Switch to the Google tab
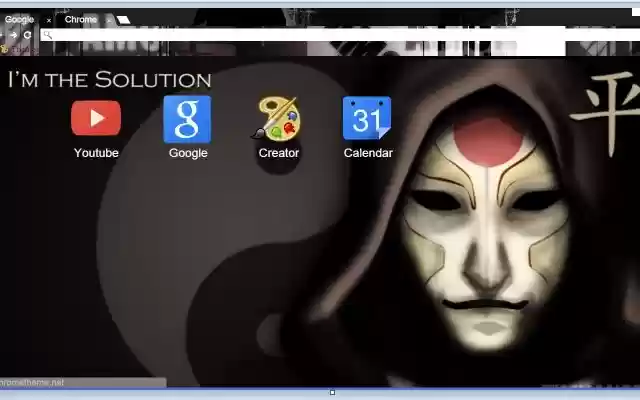 click(x=20, y=19)
